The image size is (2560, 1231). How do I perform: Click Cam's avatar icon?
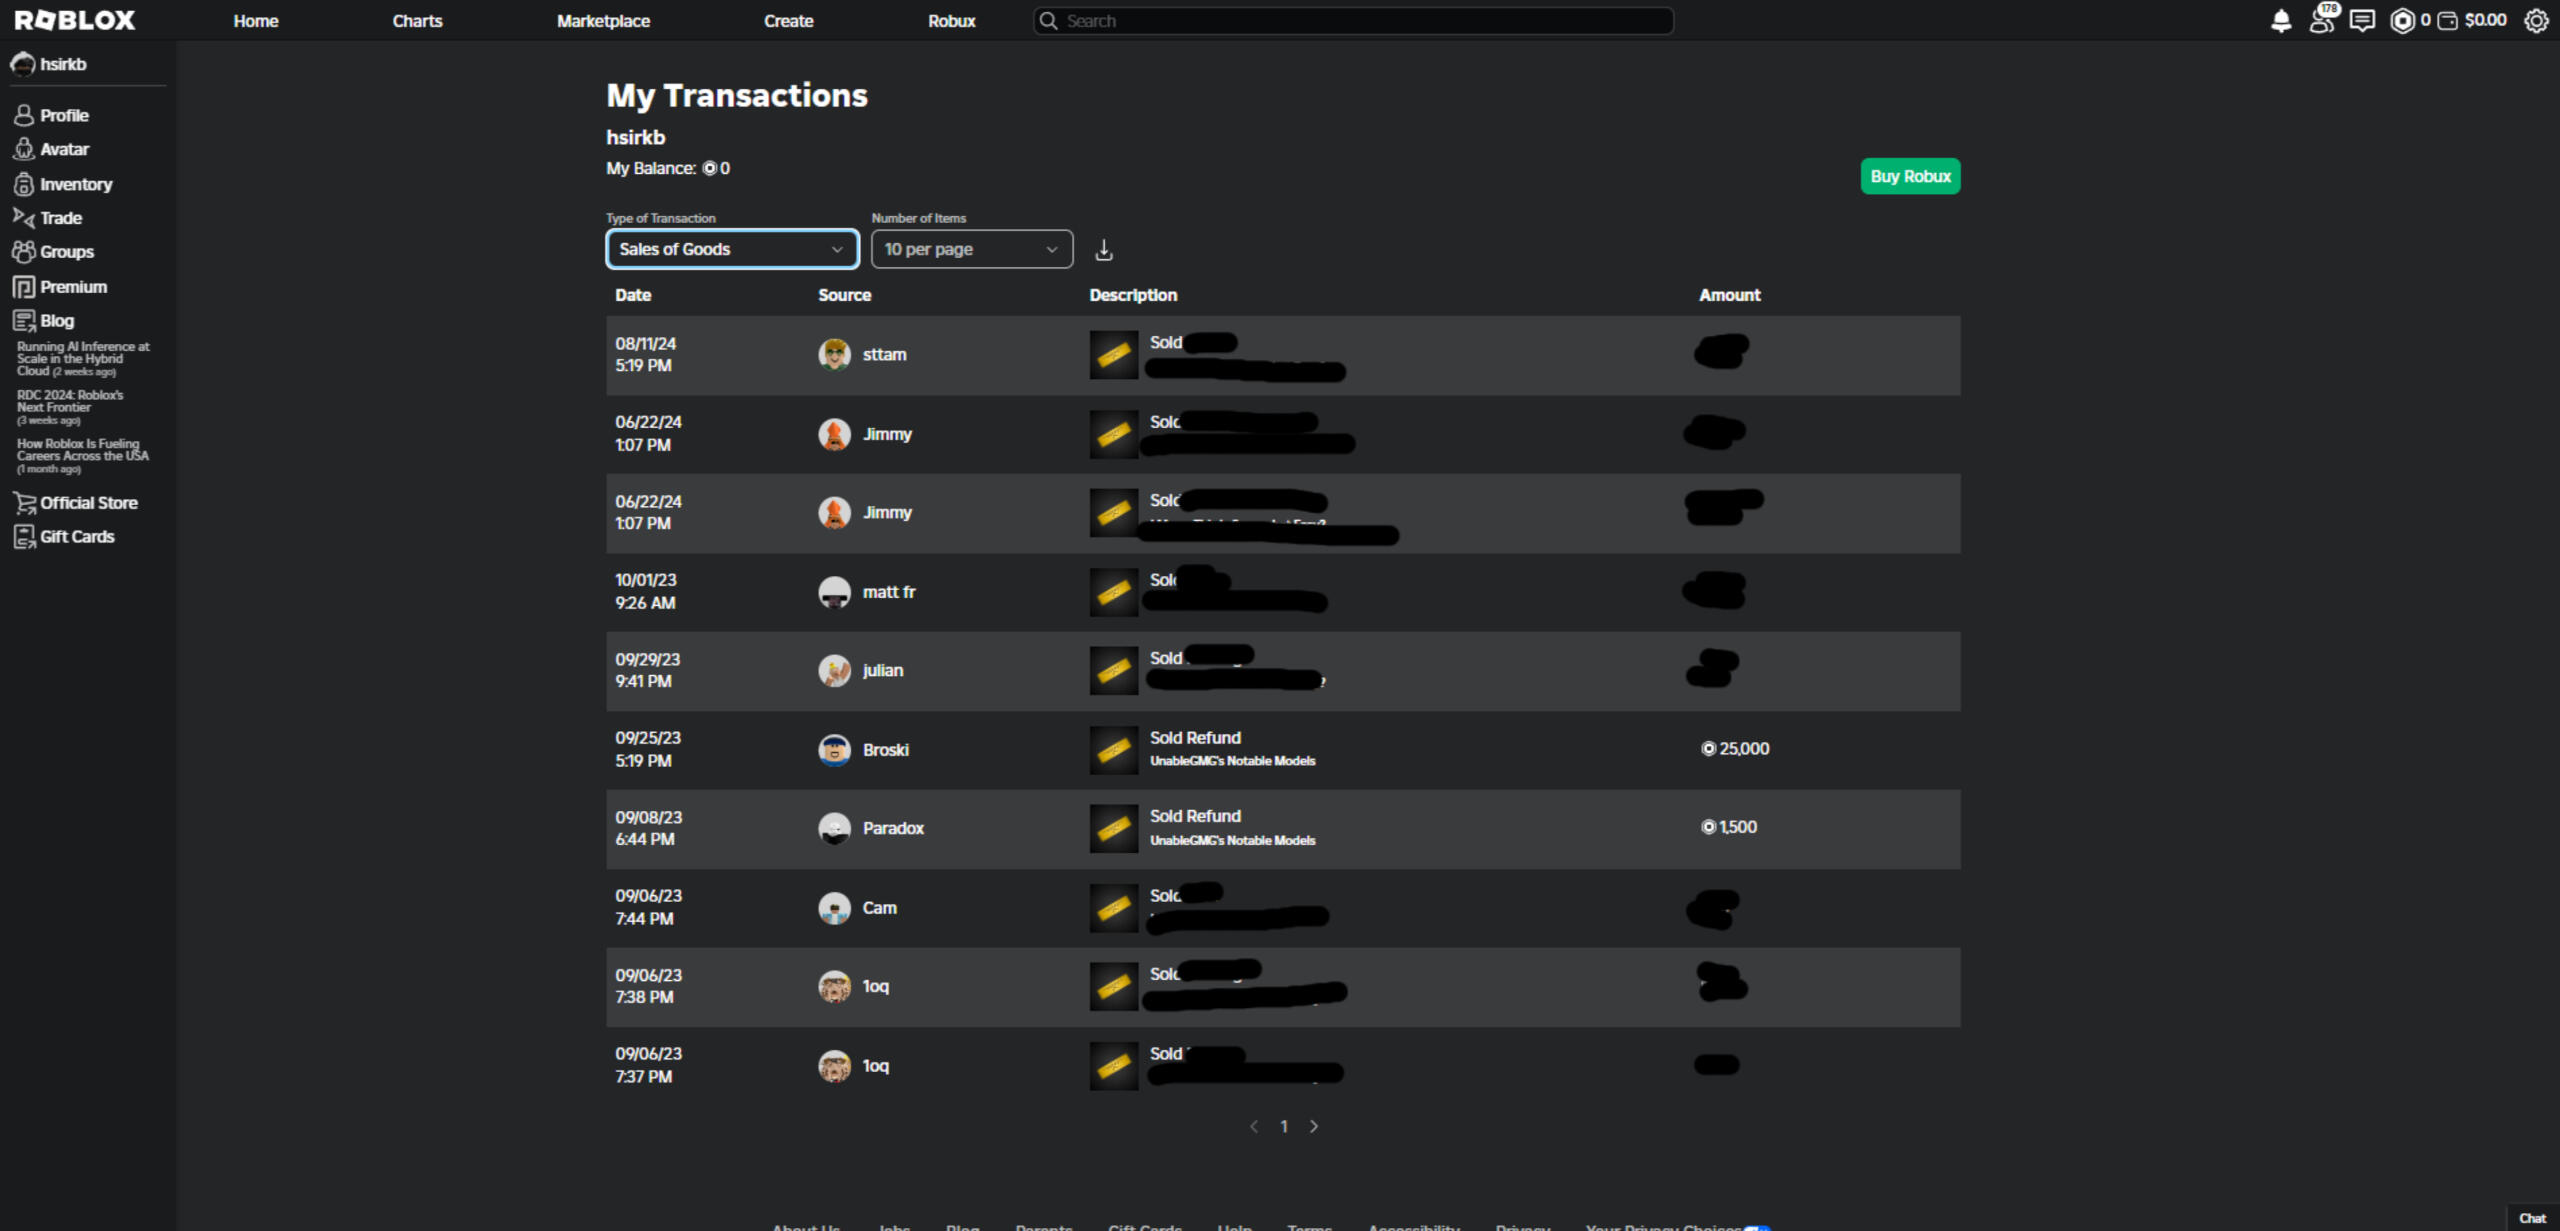point(834,908)
